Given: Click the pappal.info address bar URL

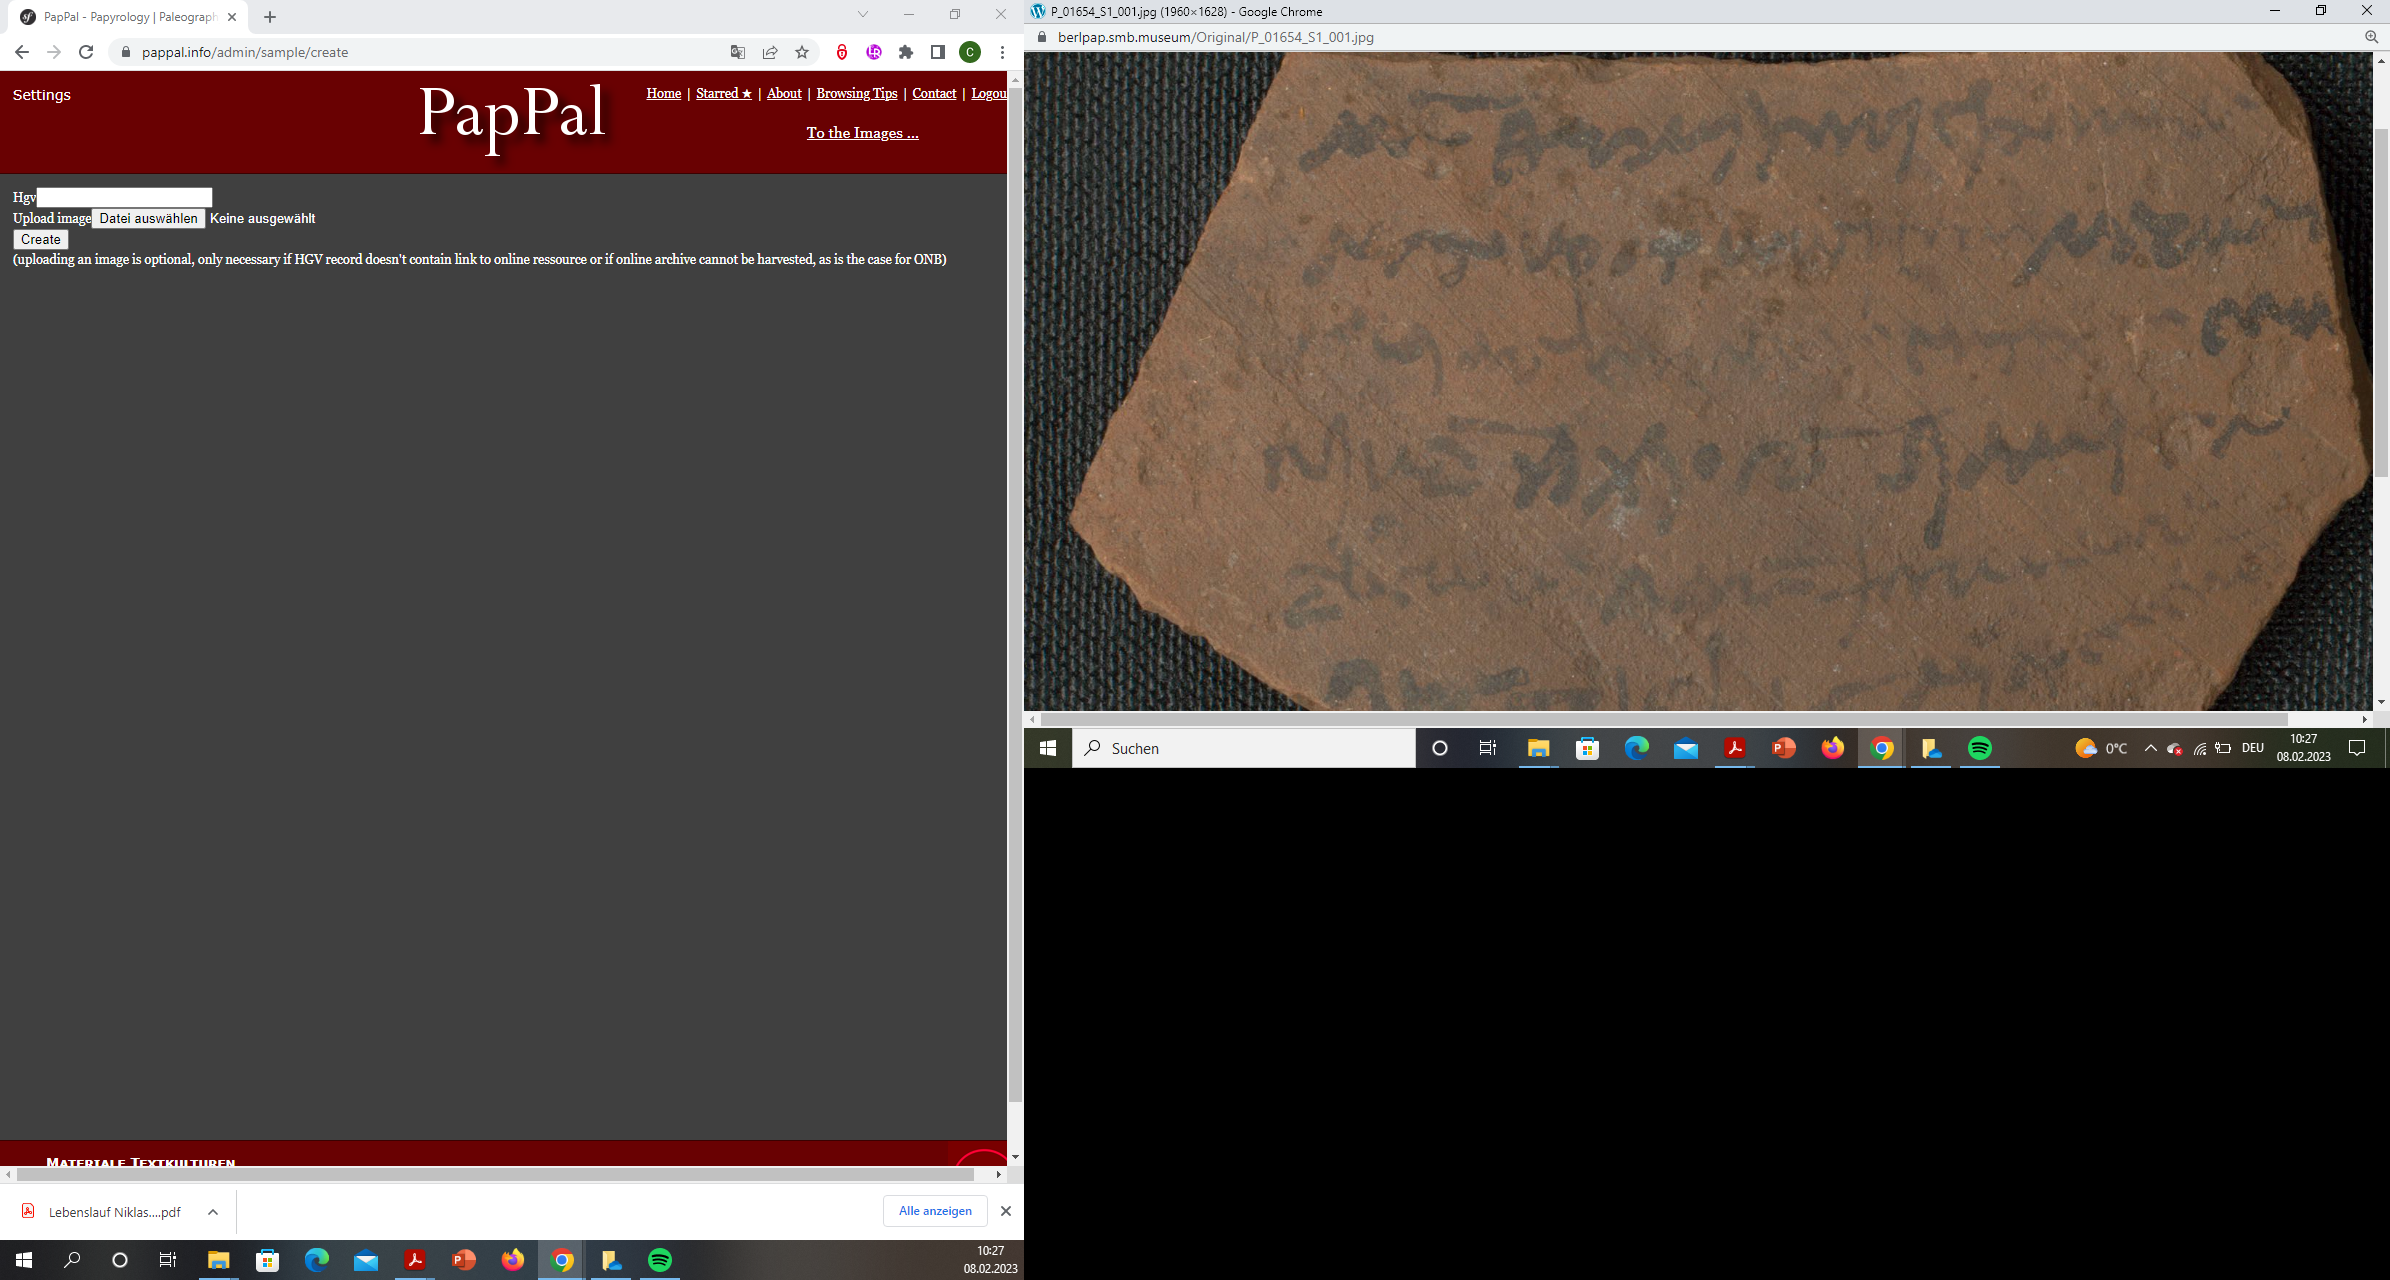Looking at the screenshot, I should (245, 52).
